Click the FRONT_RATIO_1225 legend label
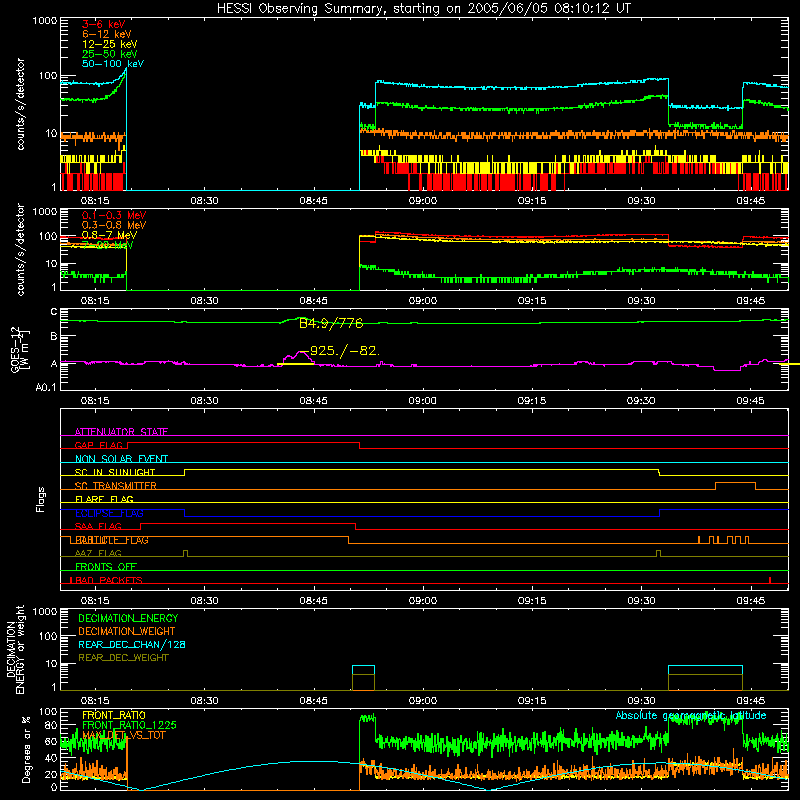The width and height of the screenshot is (800, 800). (129, 725)
